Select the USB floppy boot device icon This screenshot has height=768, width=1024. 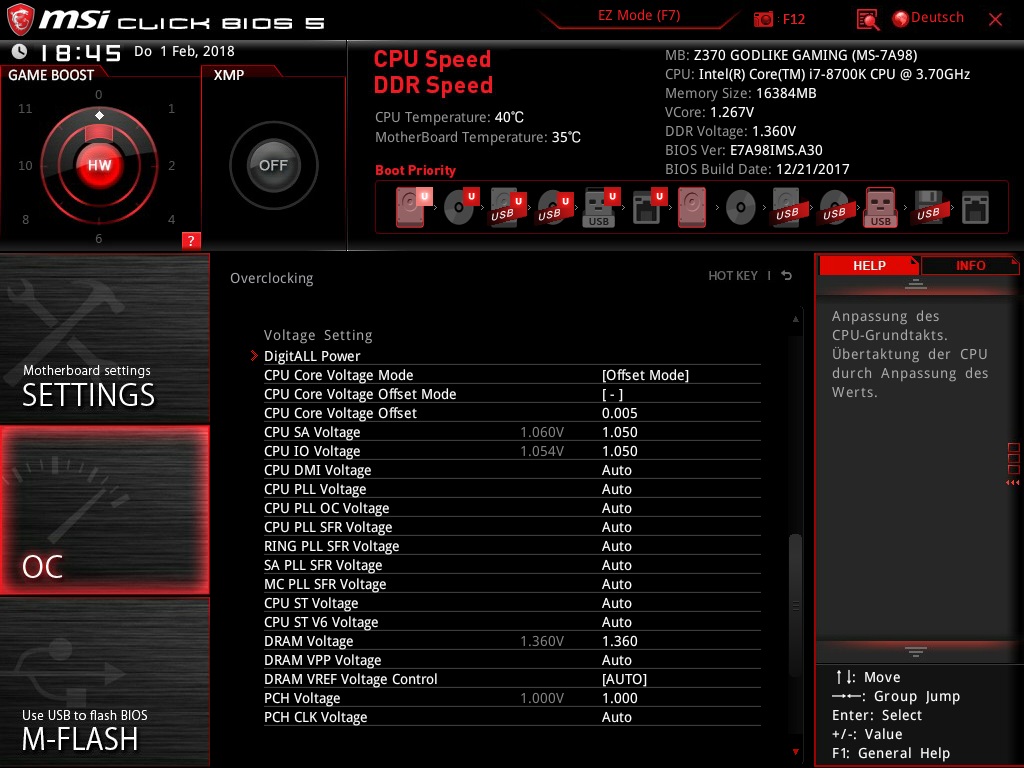point(928,208)
